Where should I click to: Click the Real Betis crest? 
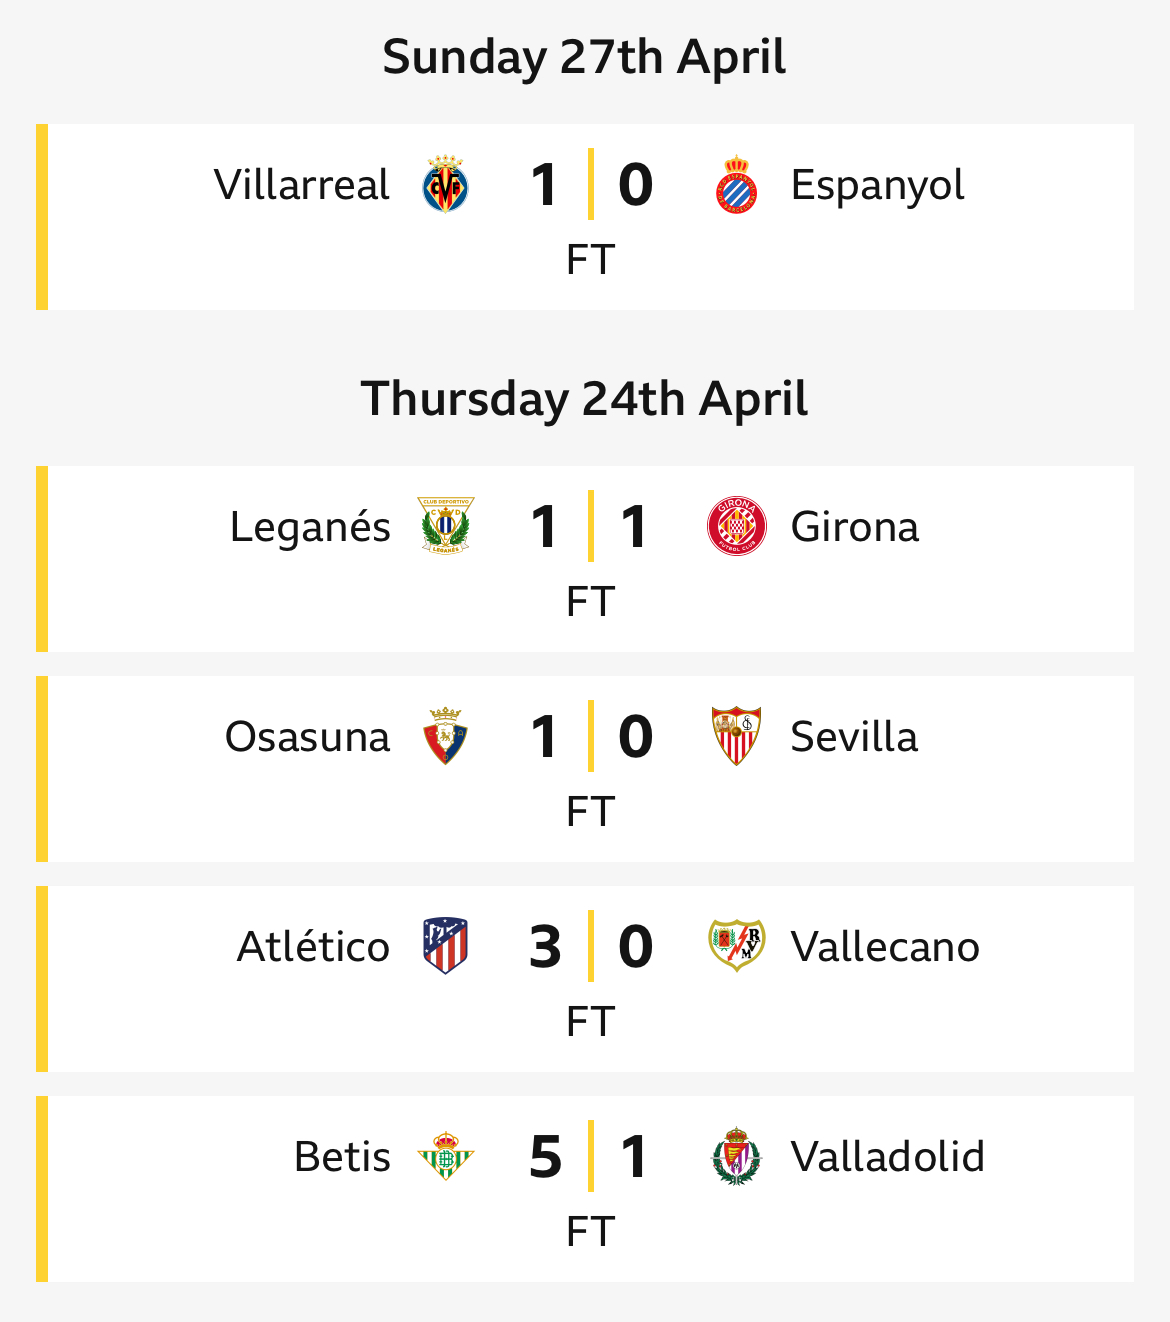[x=445, y=1156]
